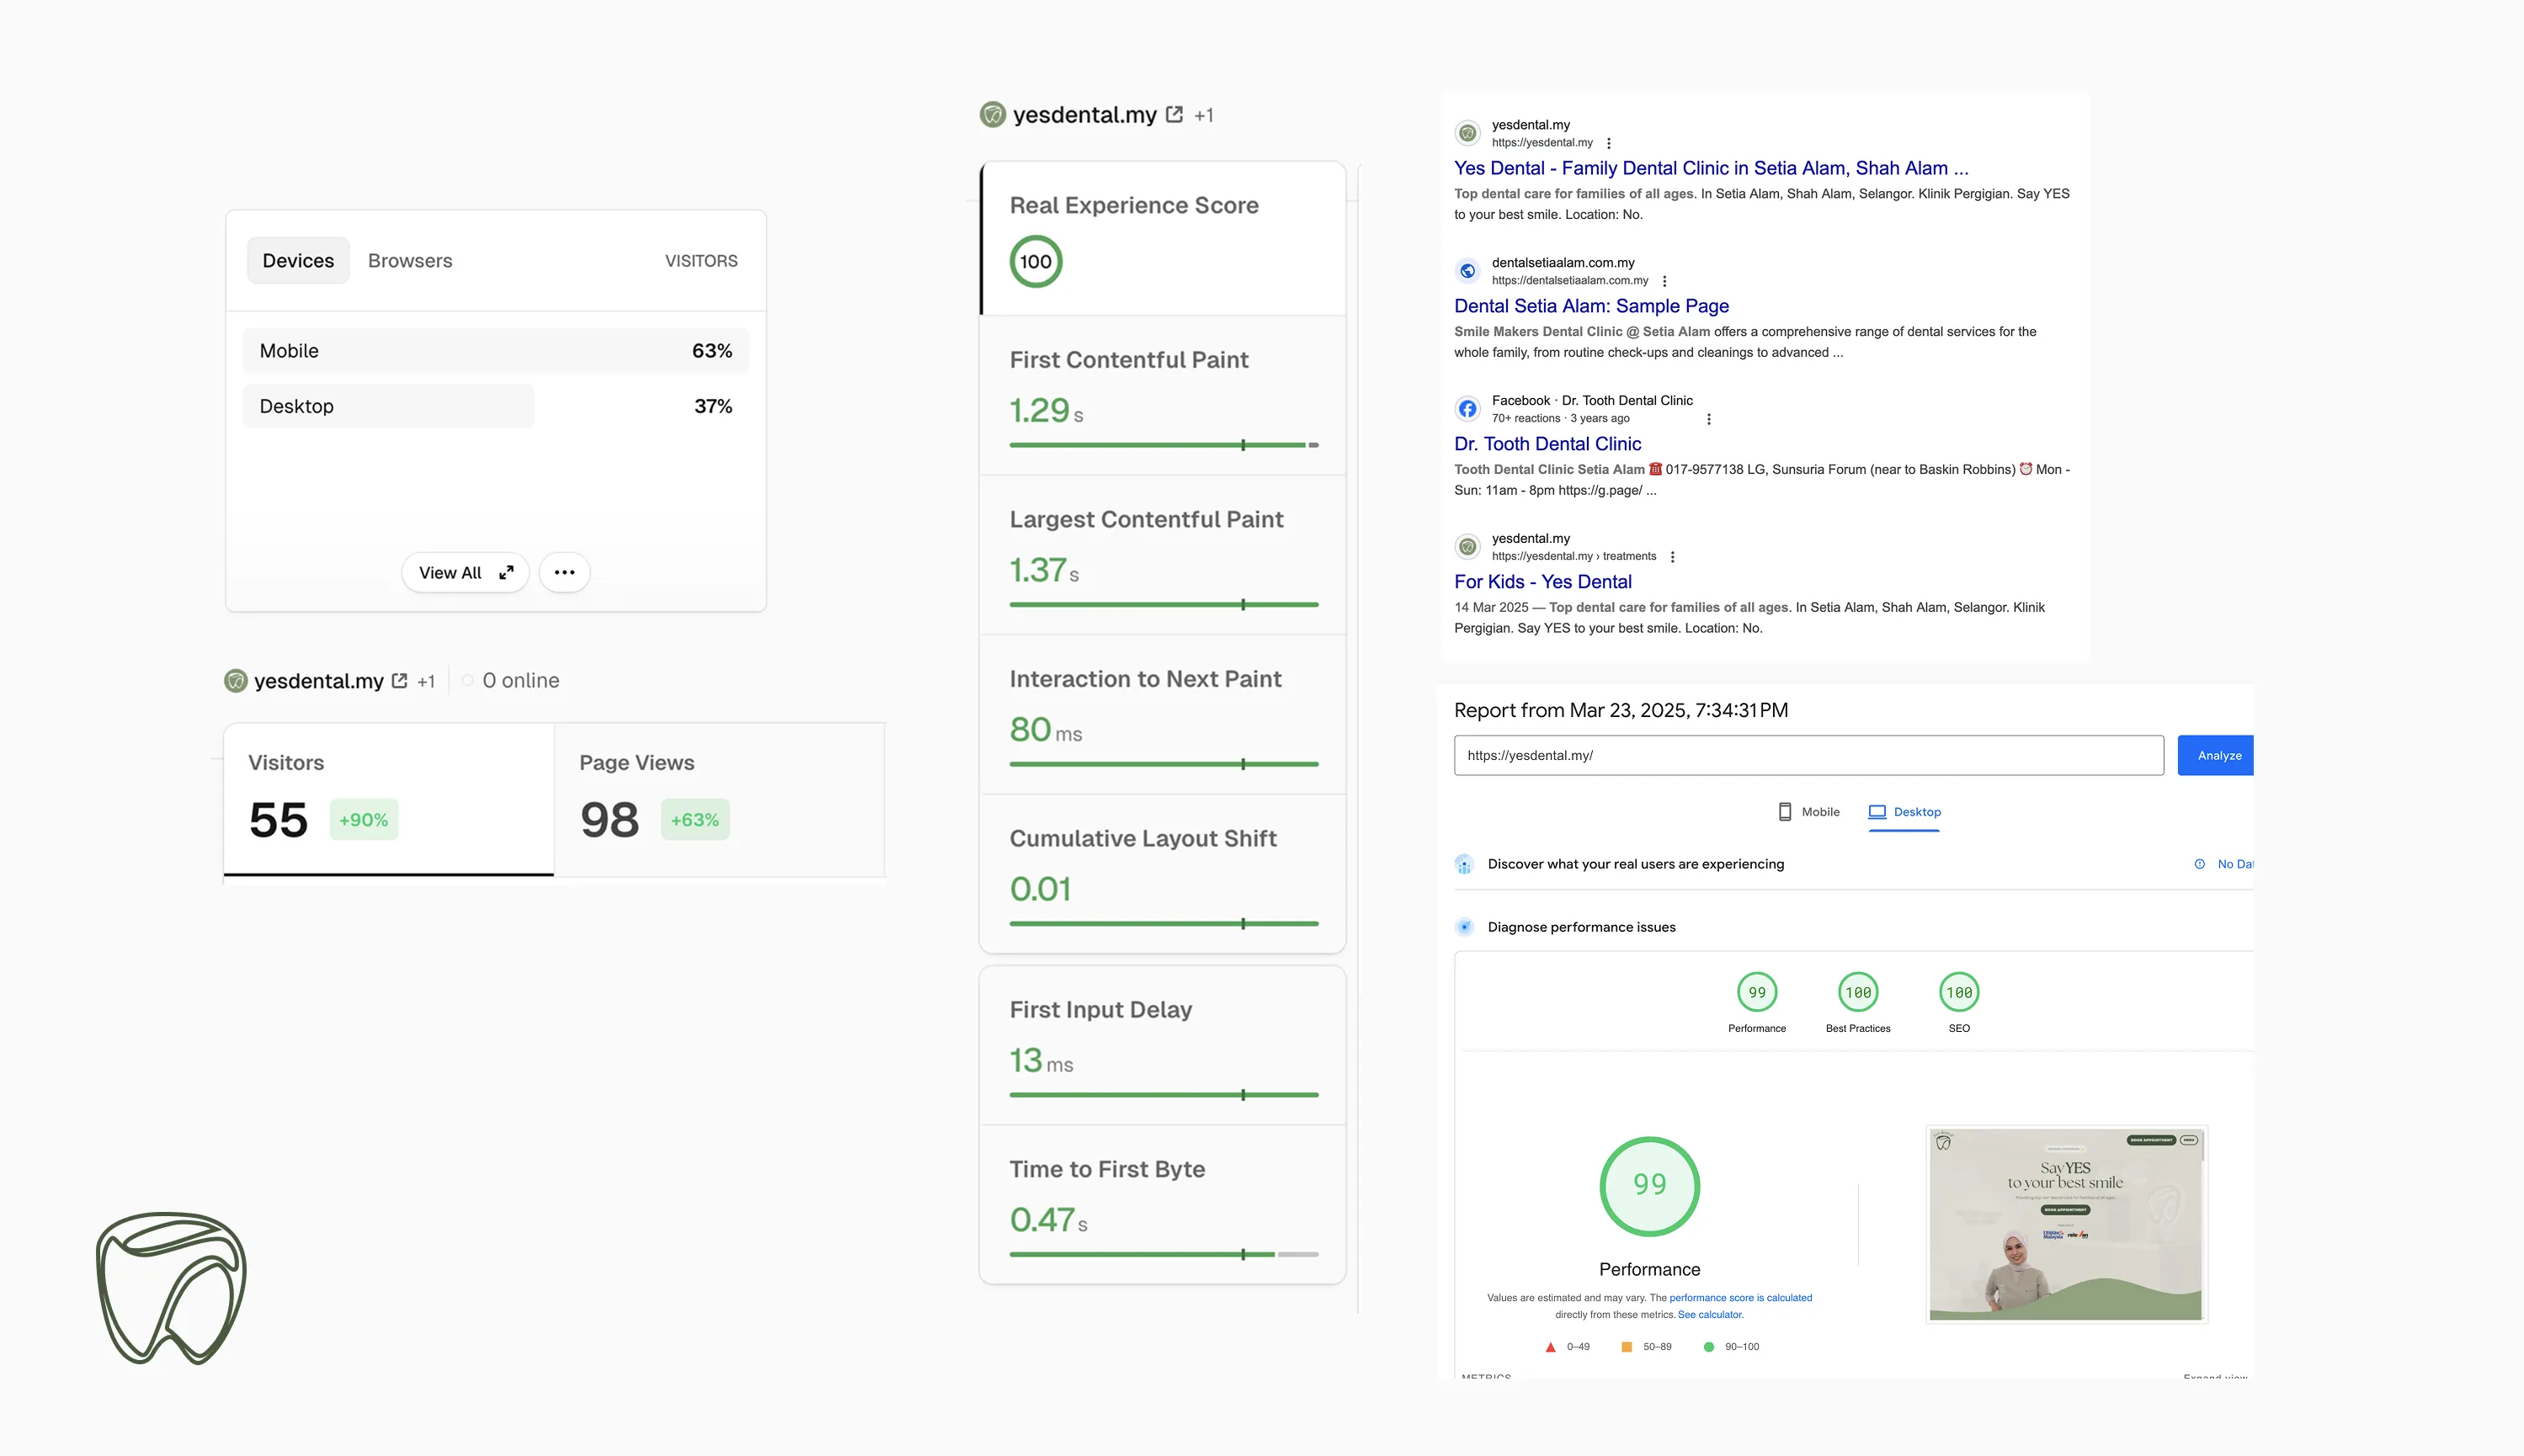Click the website screenshot thumbnail
This screenshot has width=2524, height=1456.
click(2066, 1224)
